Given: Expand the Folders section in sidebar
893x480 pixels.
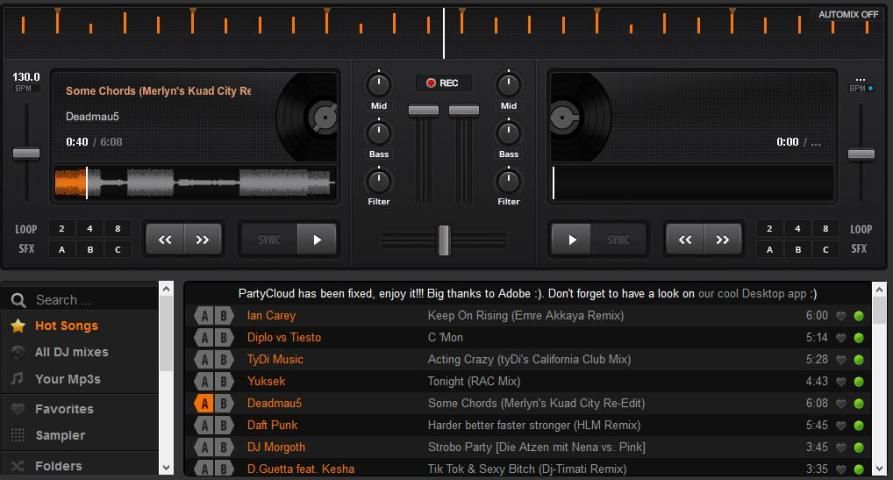Looking at the screenshot, I should click(58, 466).
